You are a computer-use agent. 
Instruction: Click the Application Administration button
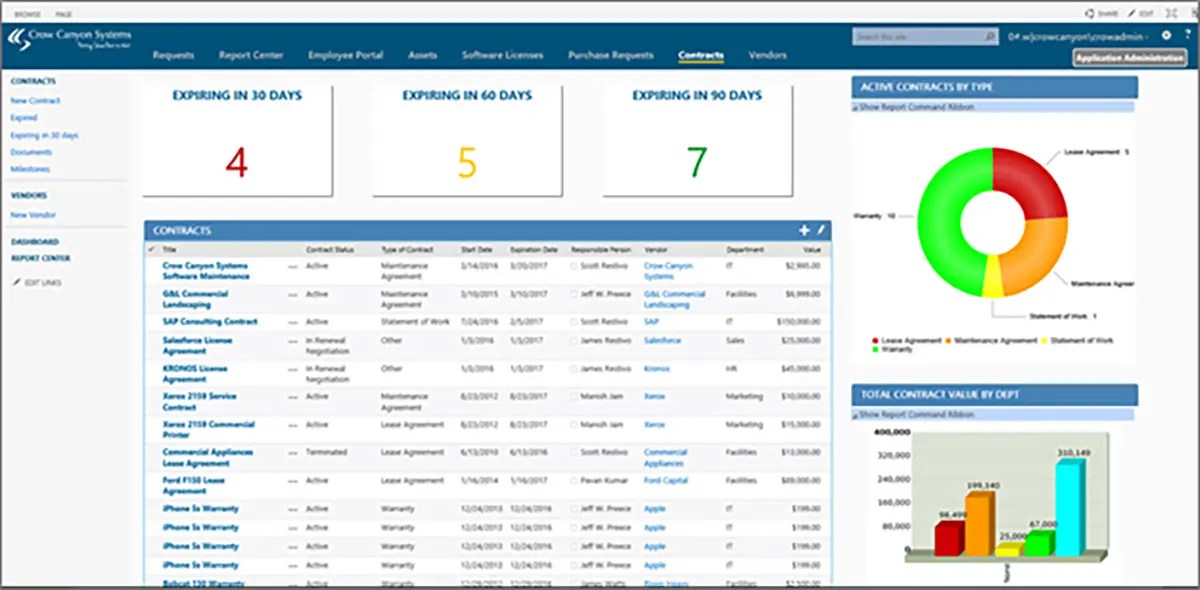pos(1130,58)
